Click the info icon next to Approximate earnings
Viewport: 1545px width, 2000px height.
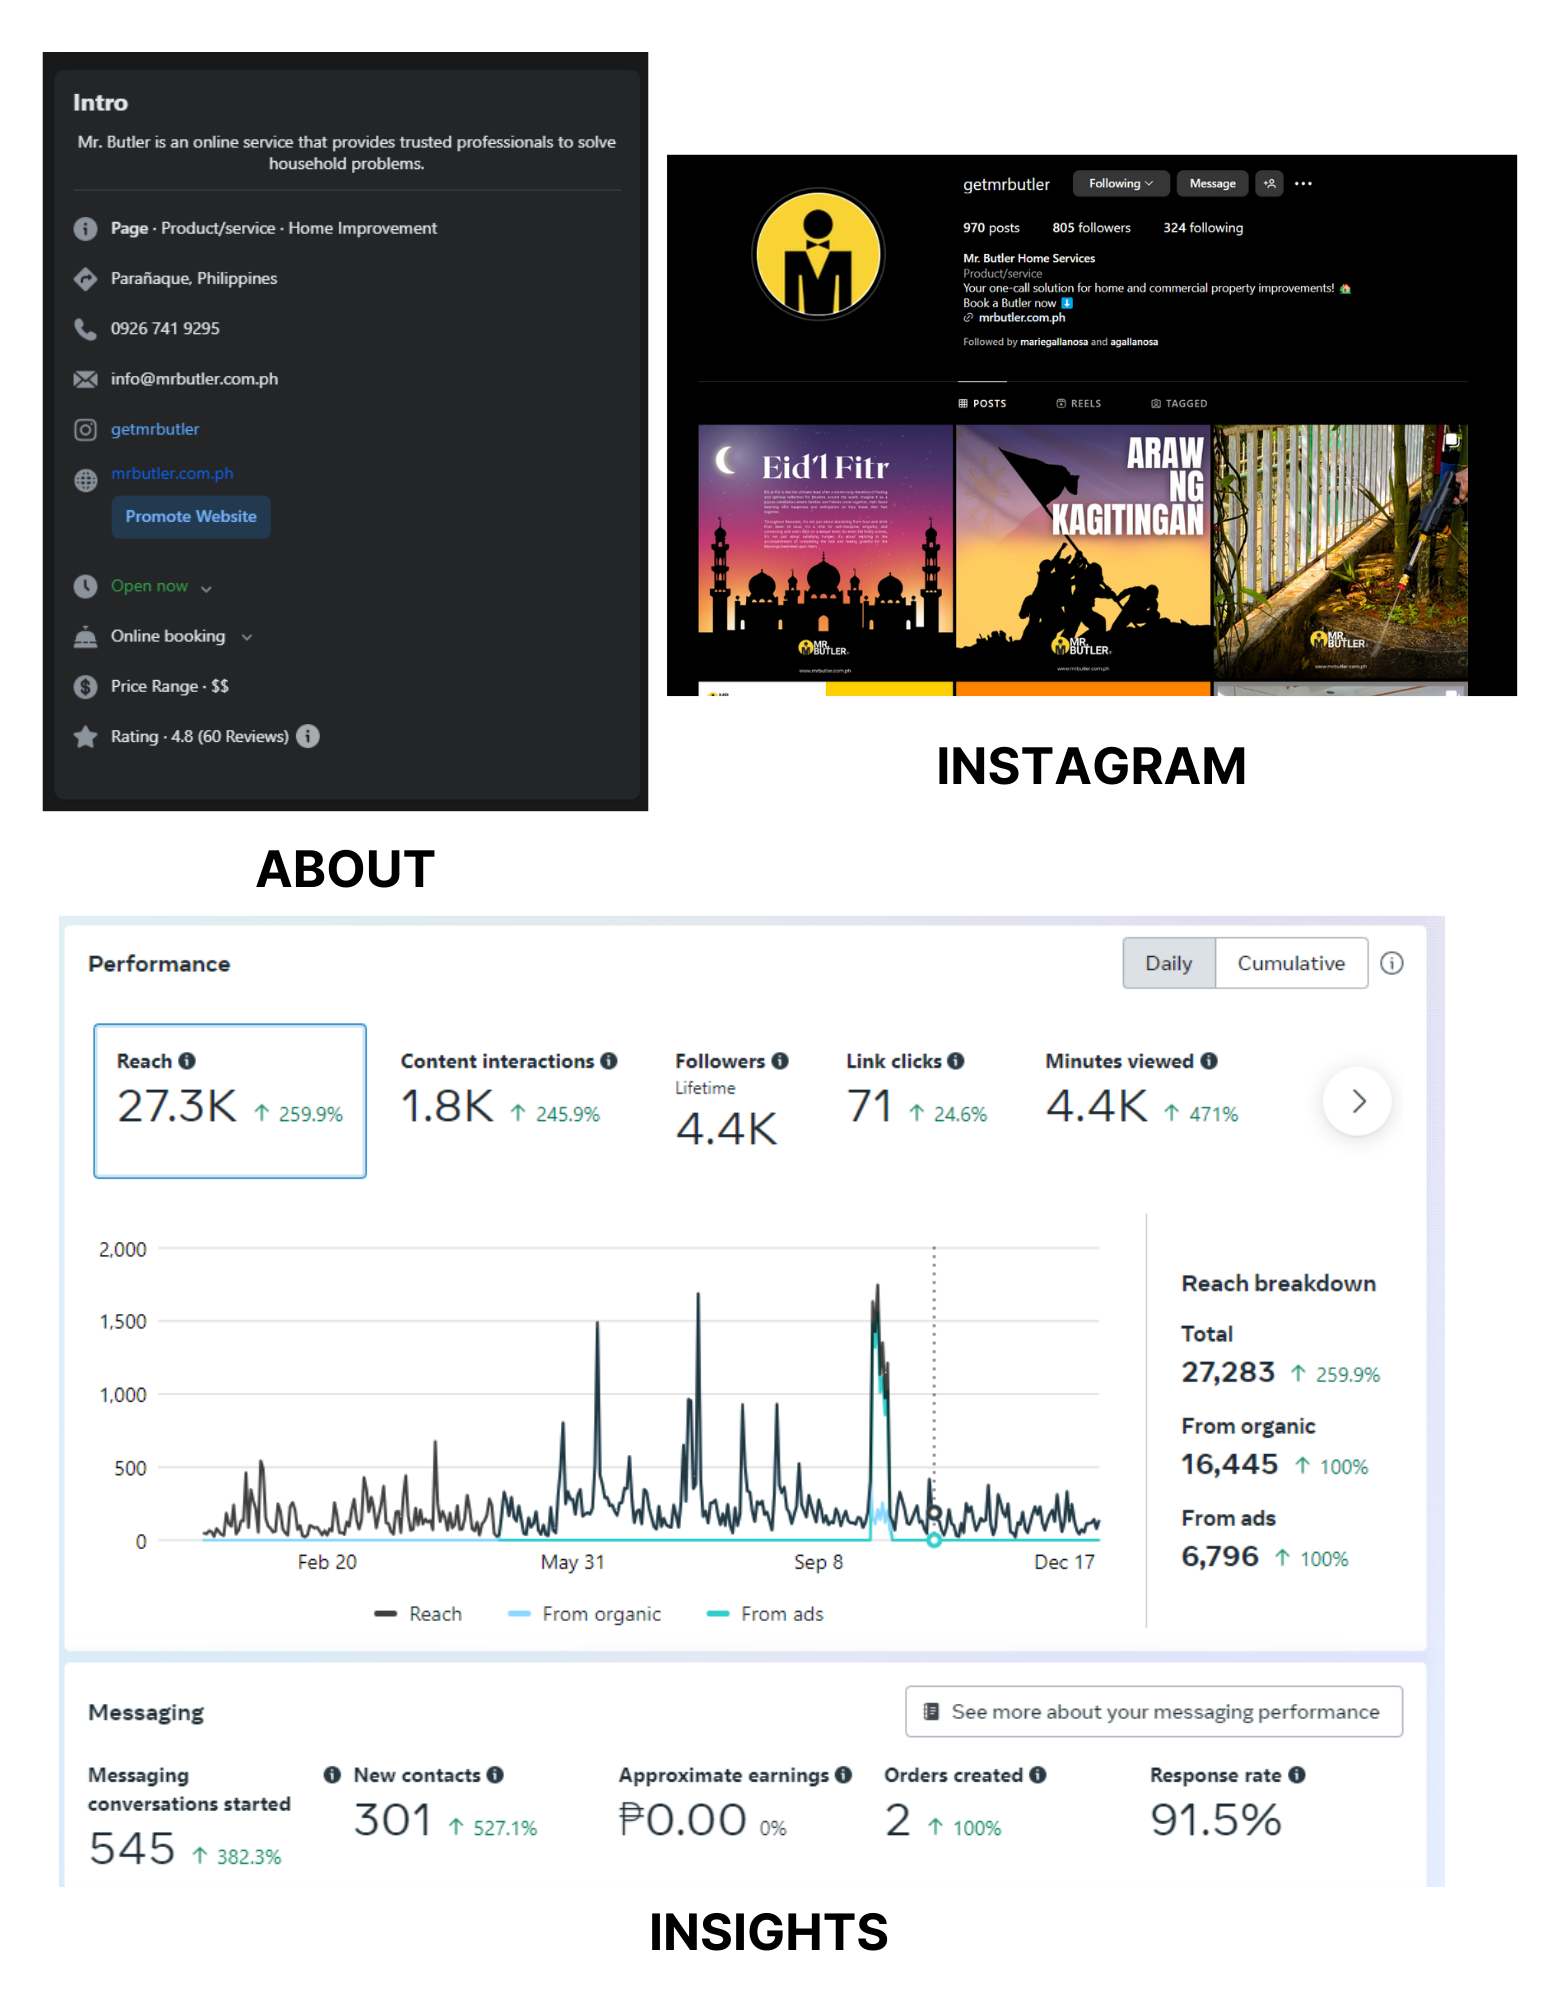pos(844,1775)
